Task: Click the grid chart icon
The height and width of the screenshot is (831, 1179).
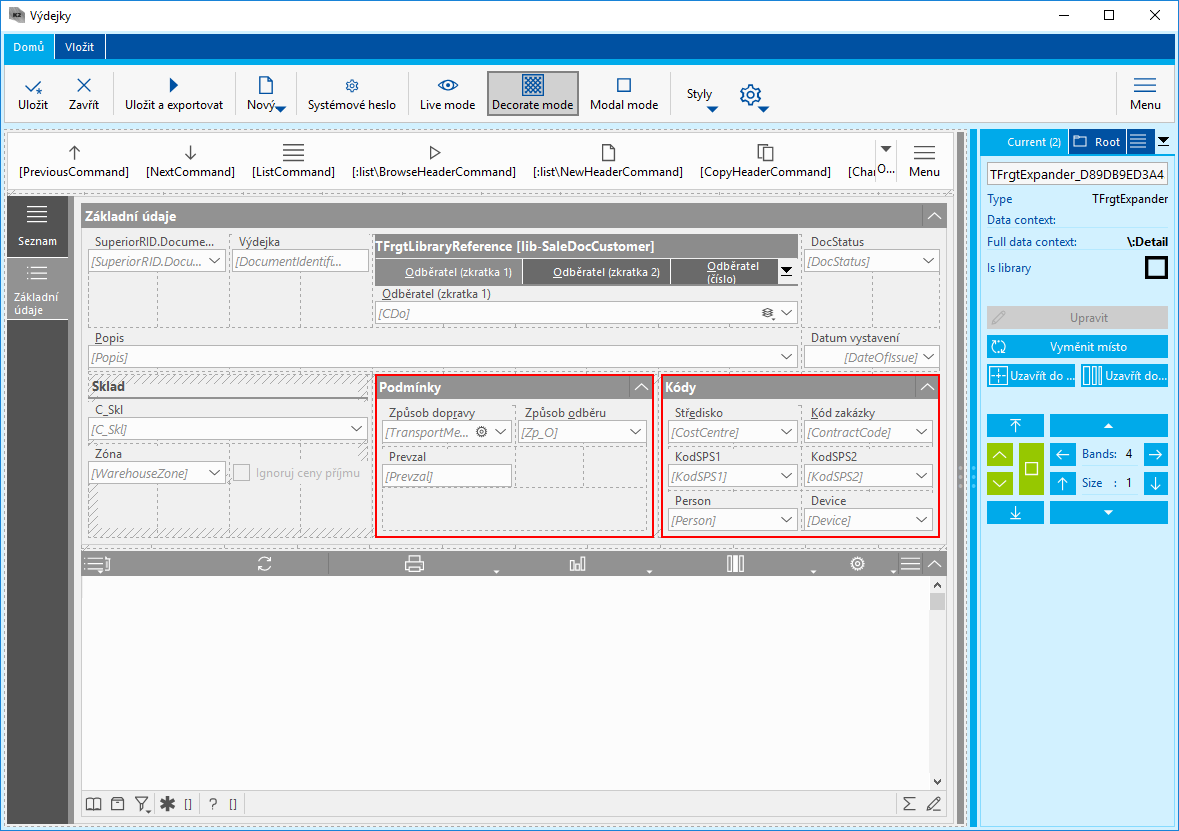Action: (577, 563)
